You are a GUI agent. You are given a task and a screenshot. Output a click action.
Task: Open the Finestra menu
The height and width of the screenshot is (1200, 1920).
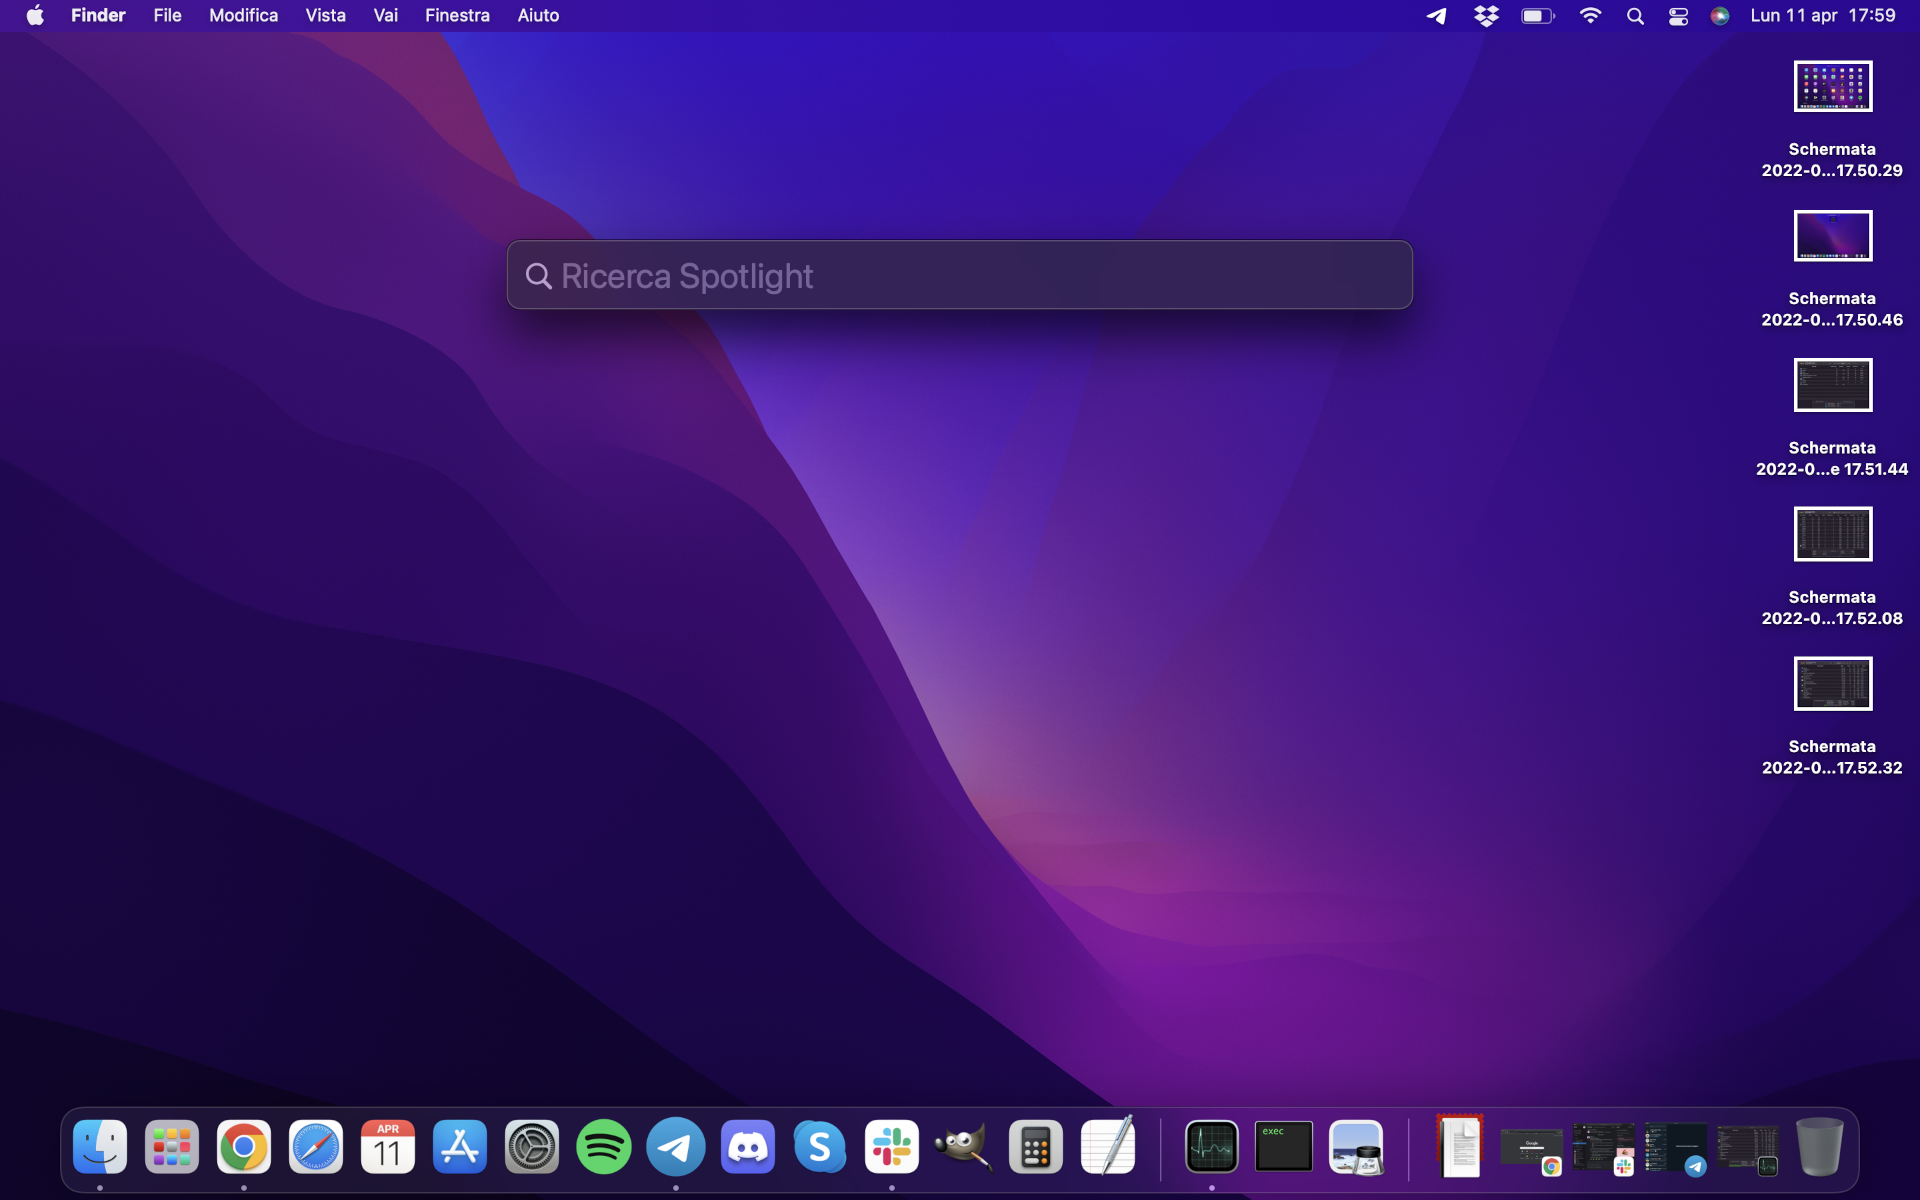[x=457, y=15]
